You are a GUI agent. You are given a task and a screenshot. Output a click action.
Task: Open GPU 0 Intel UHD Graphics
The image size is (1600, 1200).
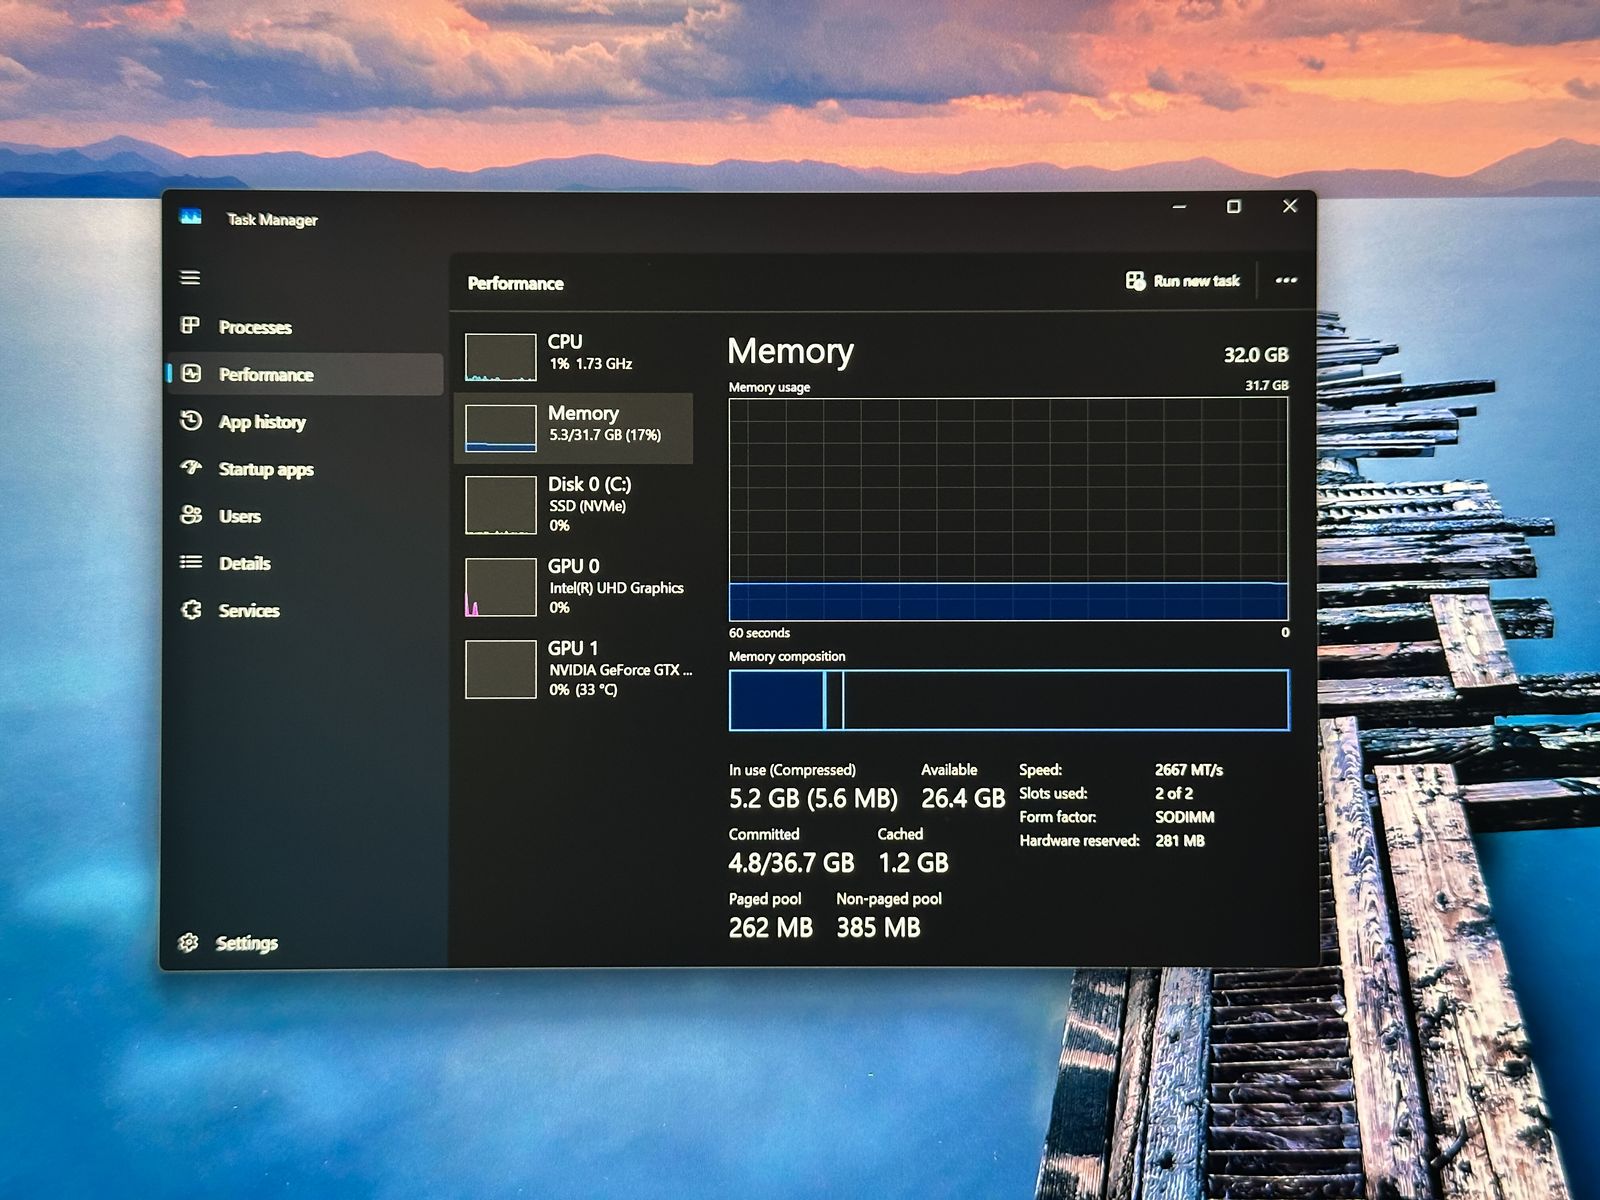573,586
